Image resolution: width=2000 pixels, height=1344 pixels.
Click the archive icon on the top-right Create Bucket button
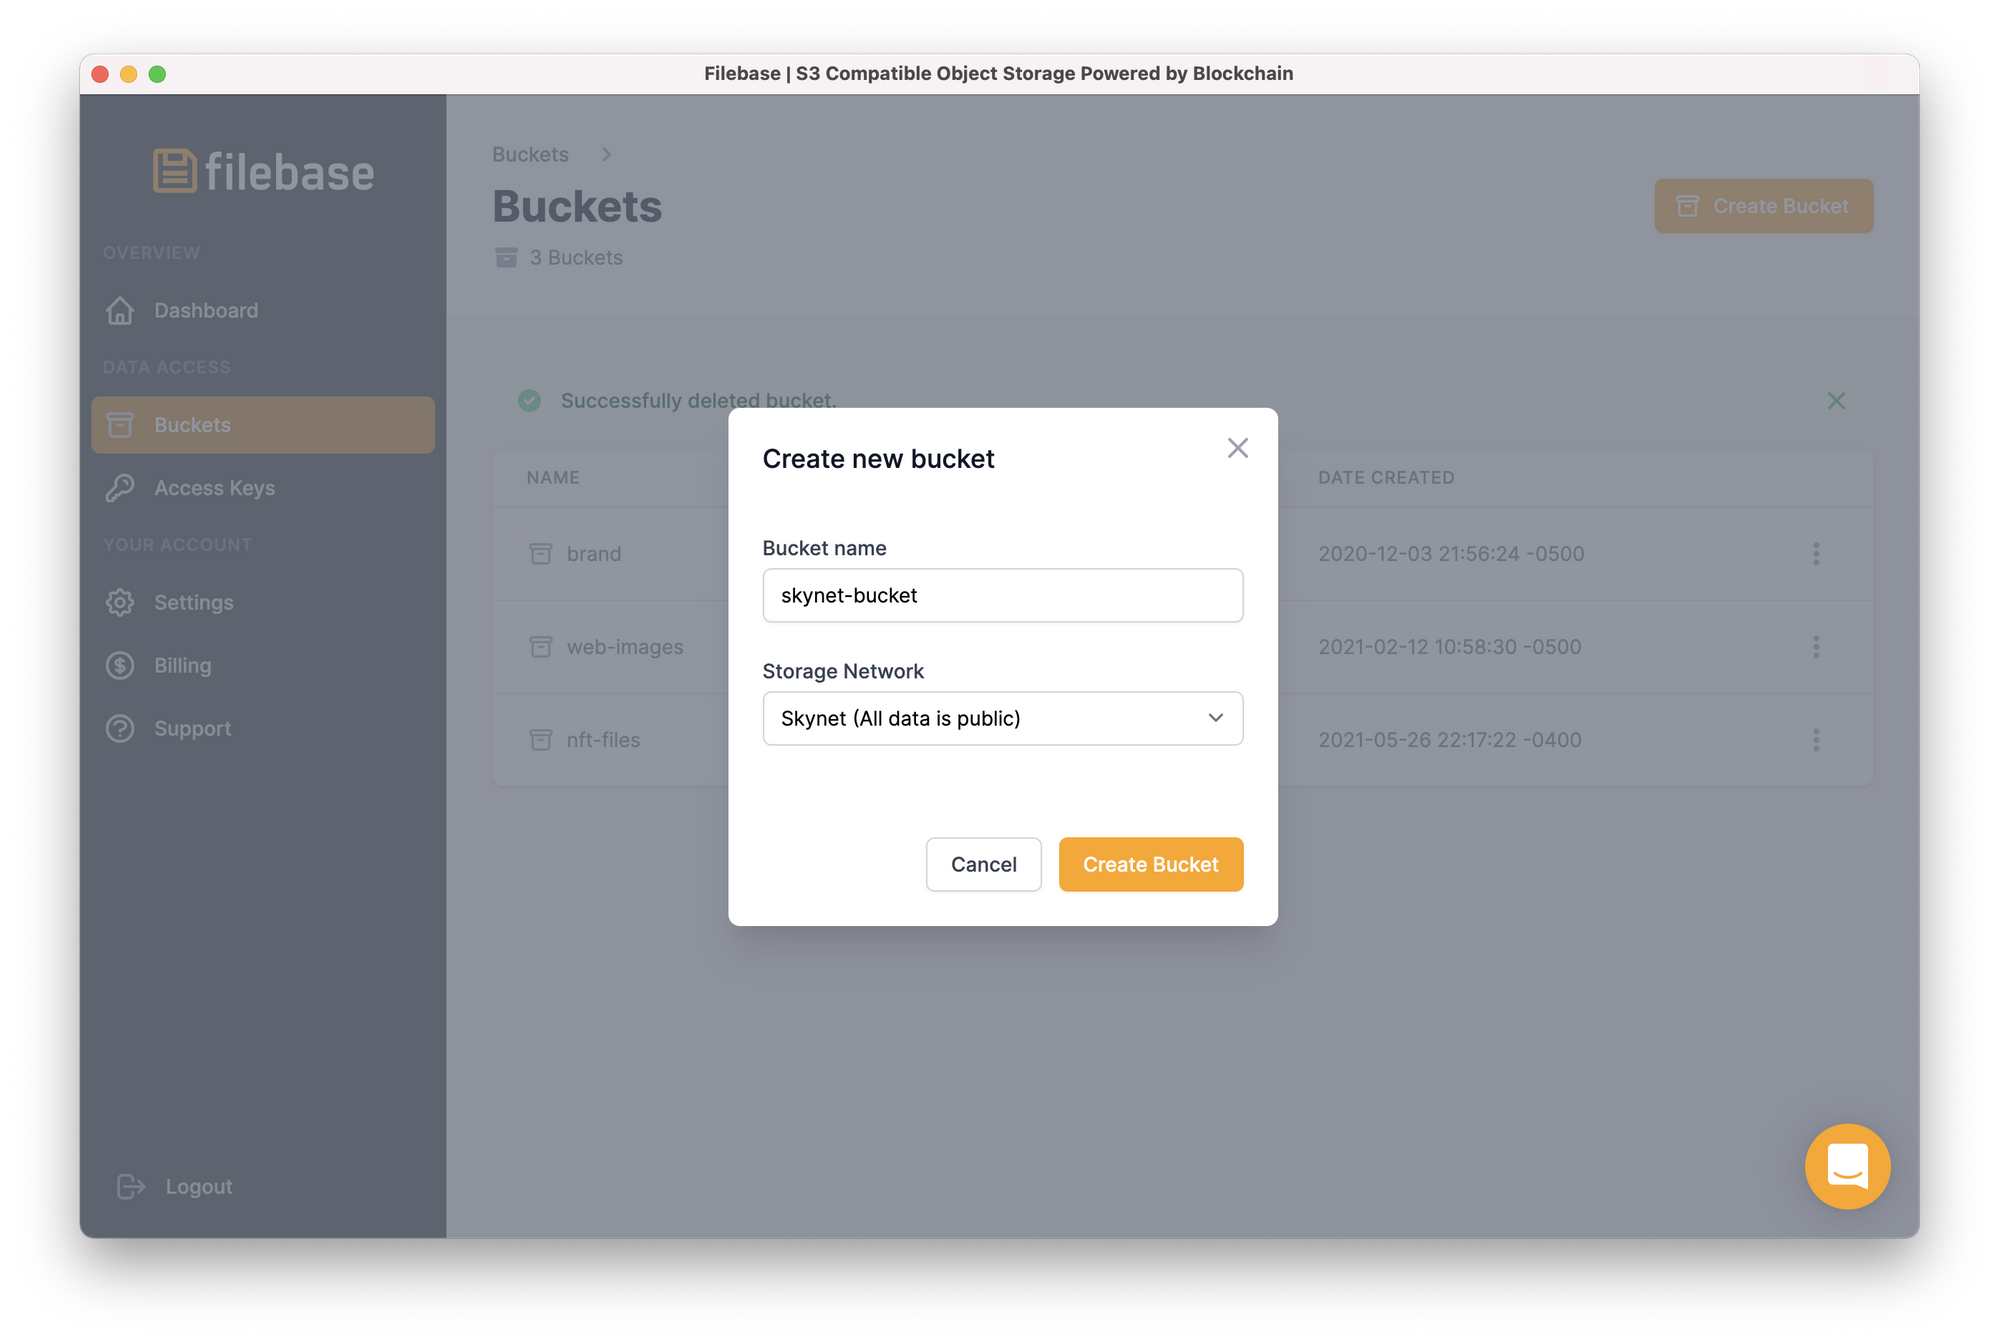1687,206
